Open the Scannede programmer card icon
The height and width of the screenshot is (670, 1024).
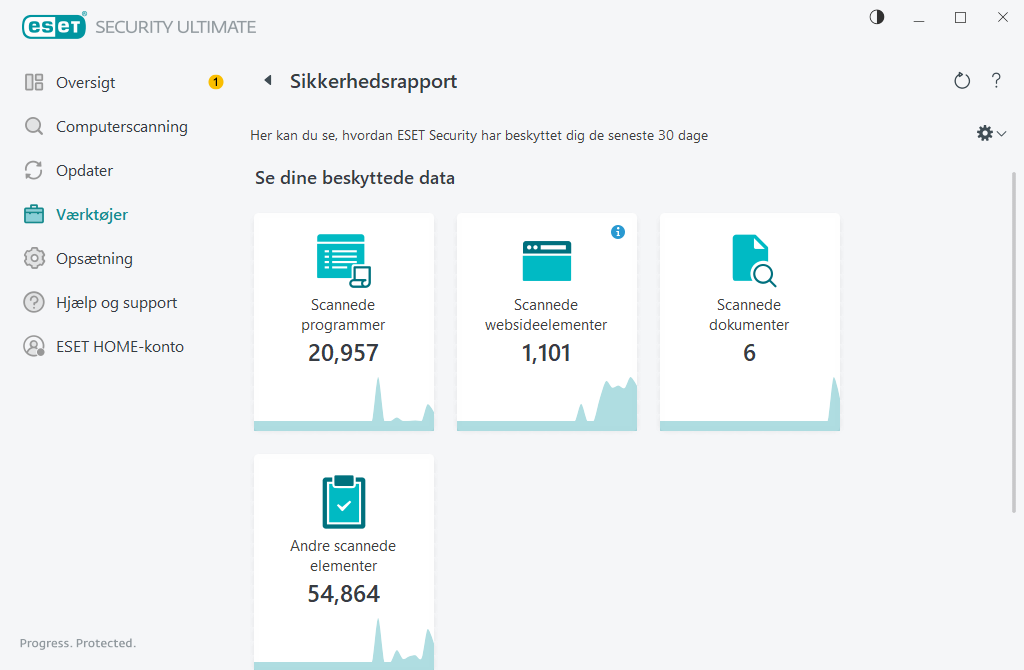click(344, 261)
